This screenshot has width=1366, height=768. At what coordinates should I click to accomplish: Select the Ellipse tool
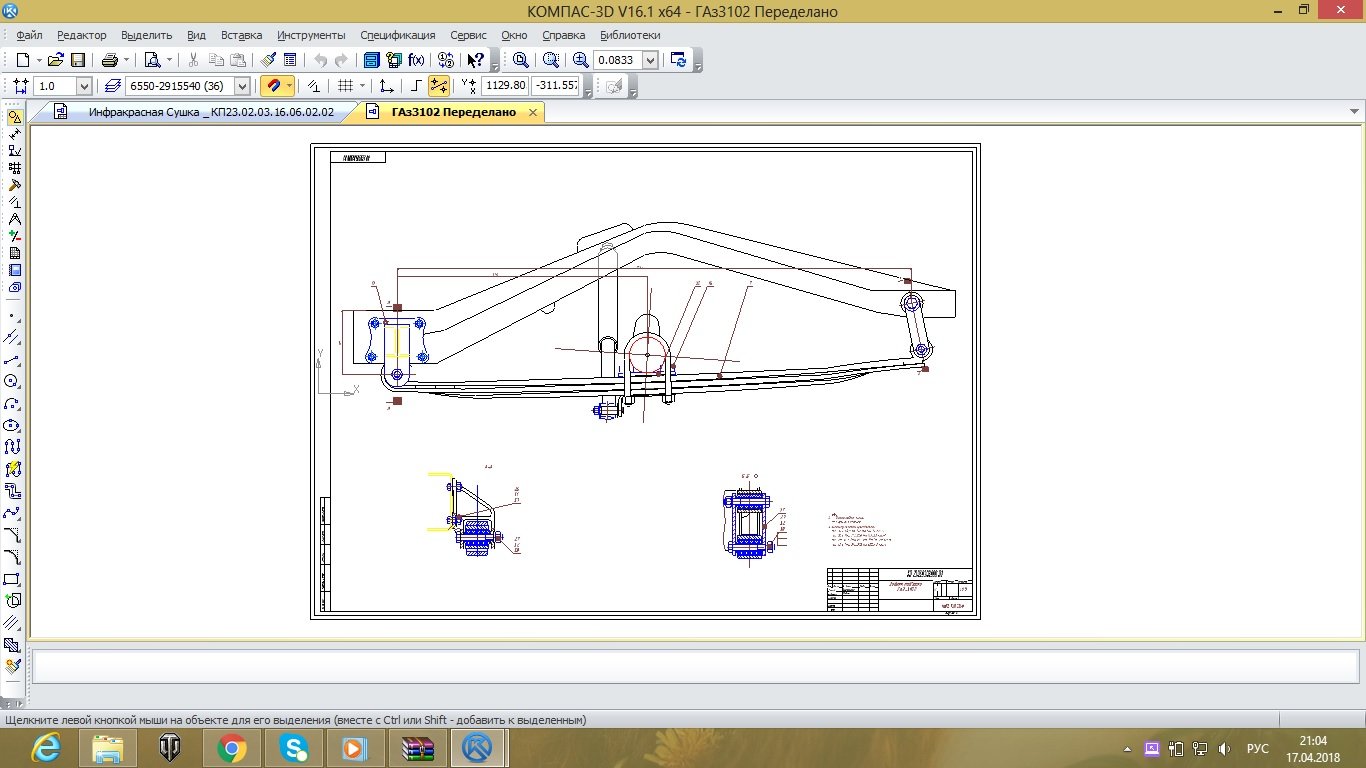pos(12,425)
